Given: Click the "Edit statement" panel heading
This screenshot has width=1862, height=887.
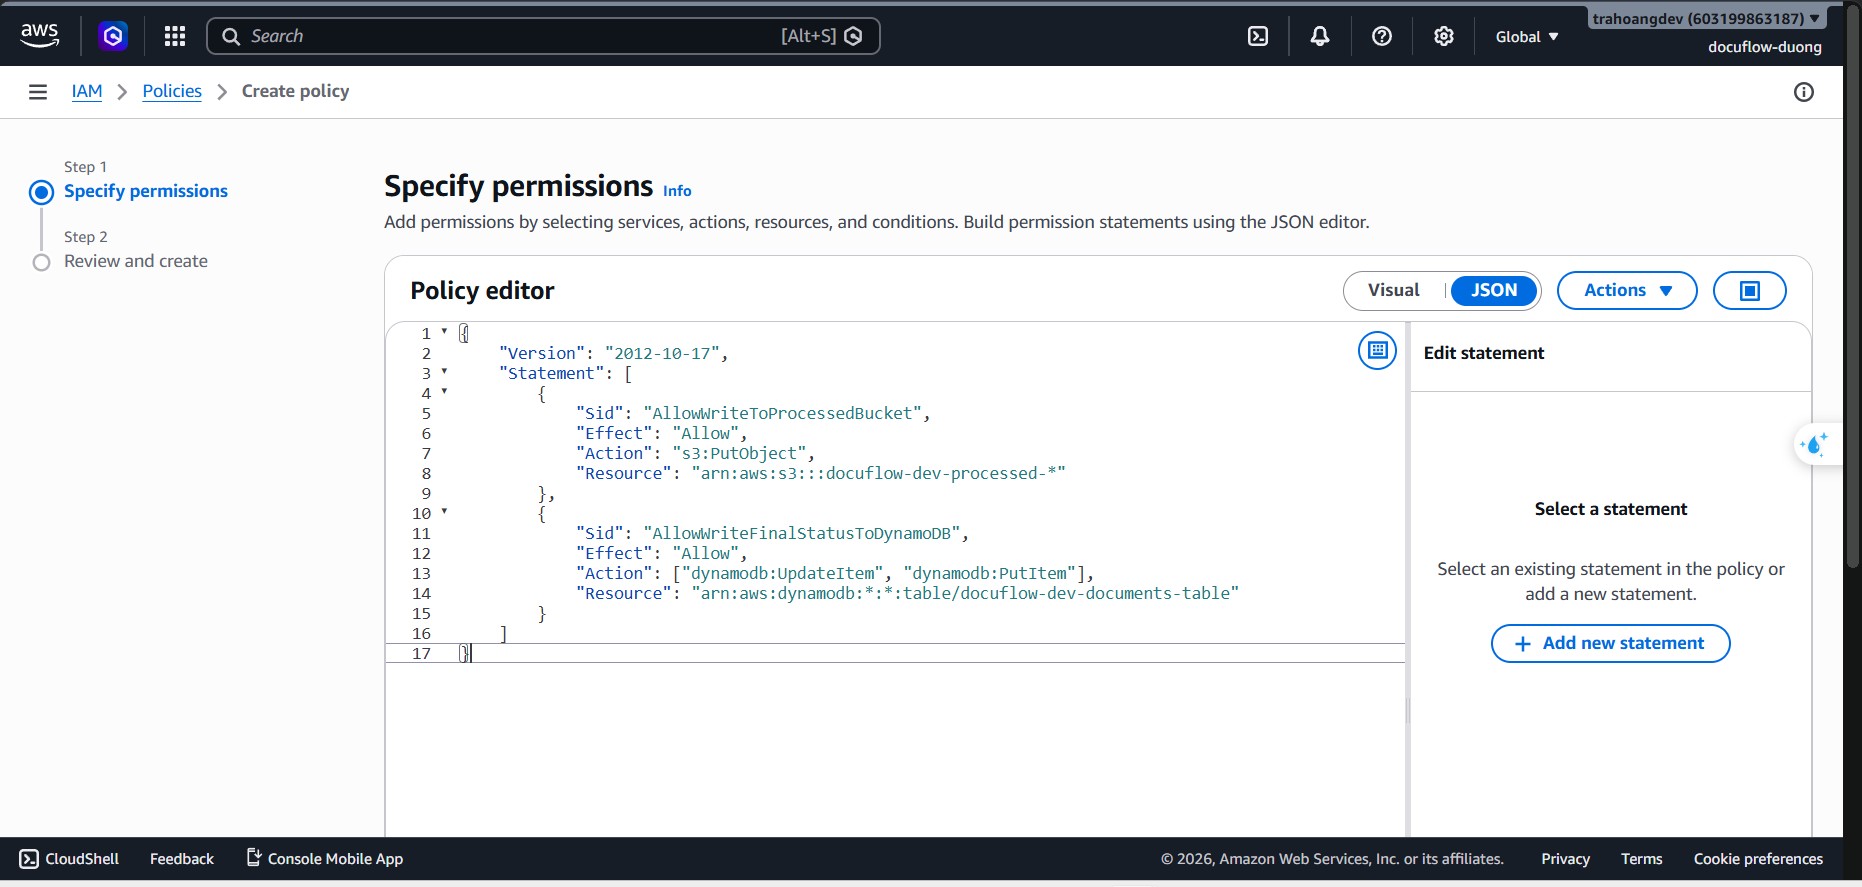Looking at the screenshot, I should (x=1484, y=353).
